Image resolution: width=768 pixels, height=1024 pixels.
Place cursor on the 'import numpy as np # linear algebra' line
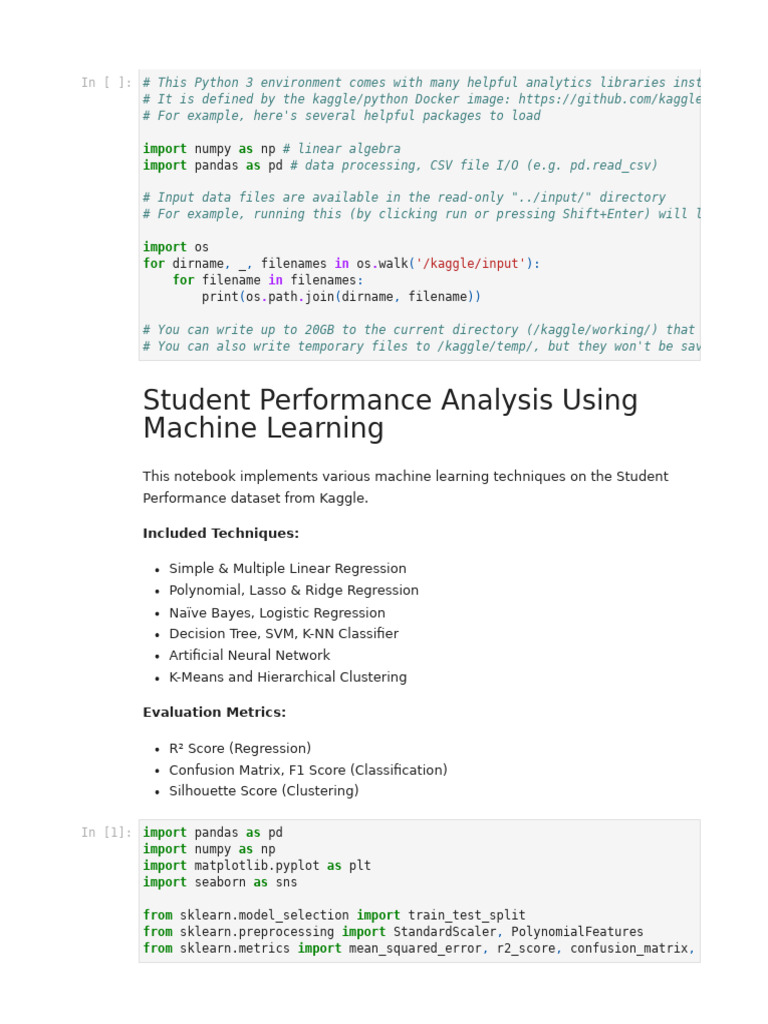(271, 149)
